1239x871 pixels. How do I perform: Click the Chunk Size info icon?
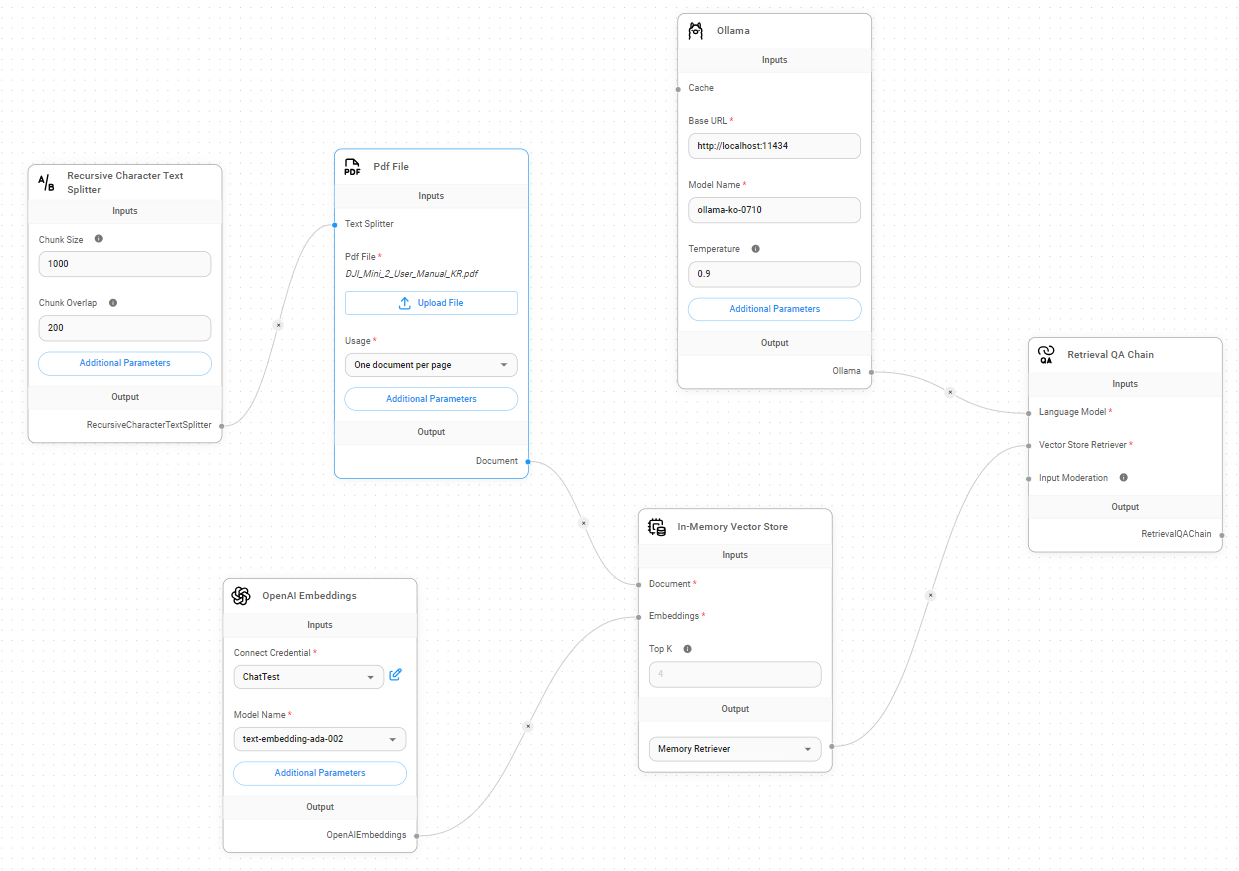pos(98,240)
